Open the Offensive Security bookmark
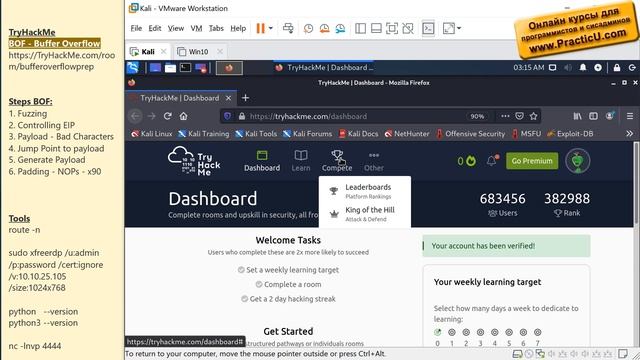The image size is (640, 360). tap(471, 133)
